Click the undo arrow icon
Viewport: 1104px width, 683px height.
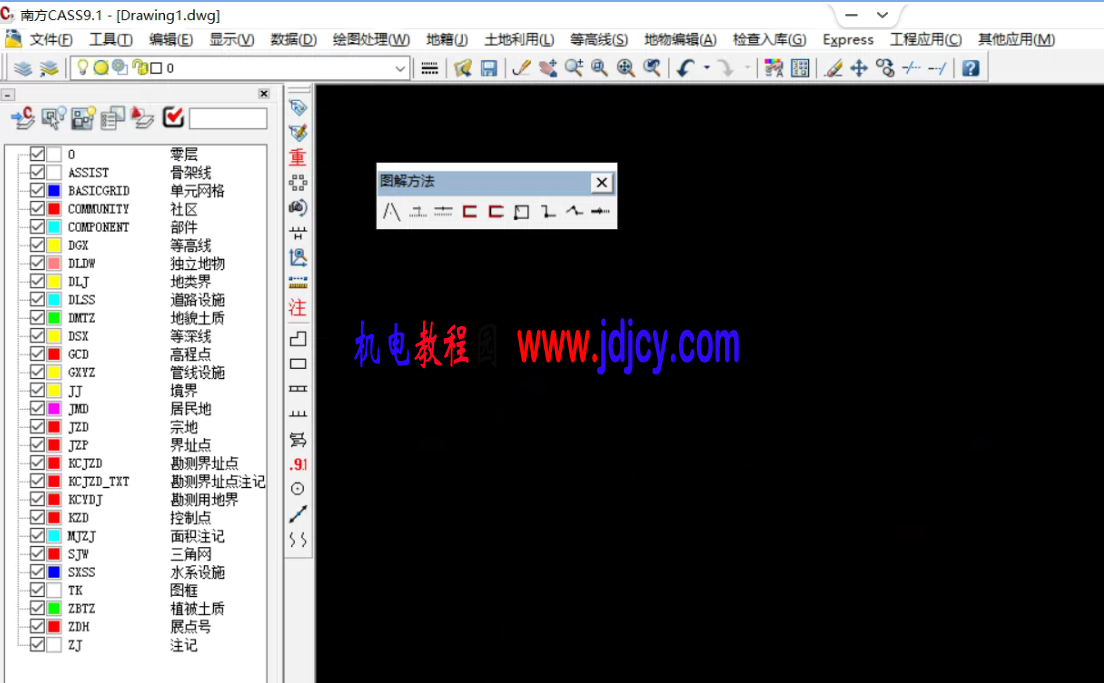685,68
